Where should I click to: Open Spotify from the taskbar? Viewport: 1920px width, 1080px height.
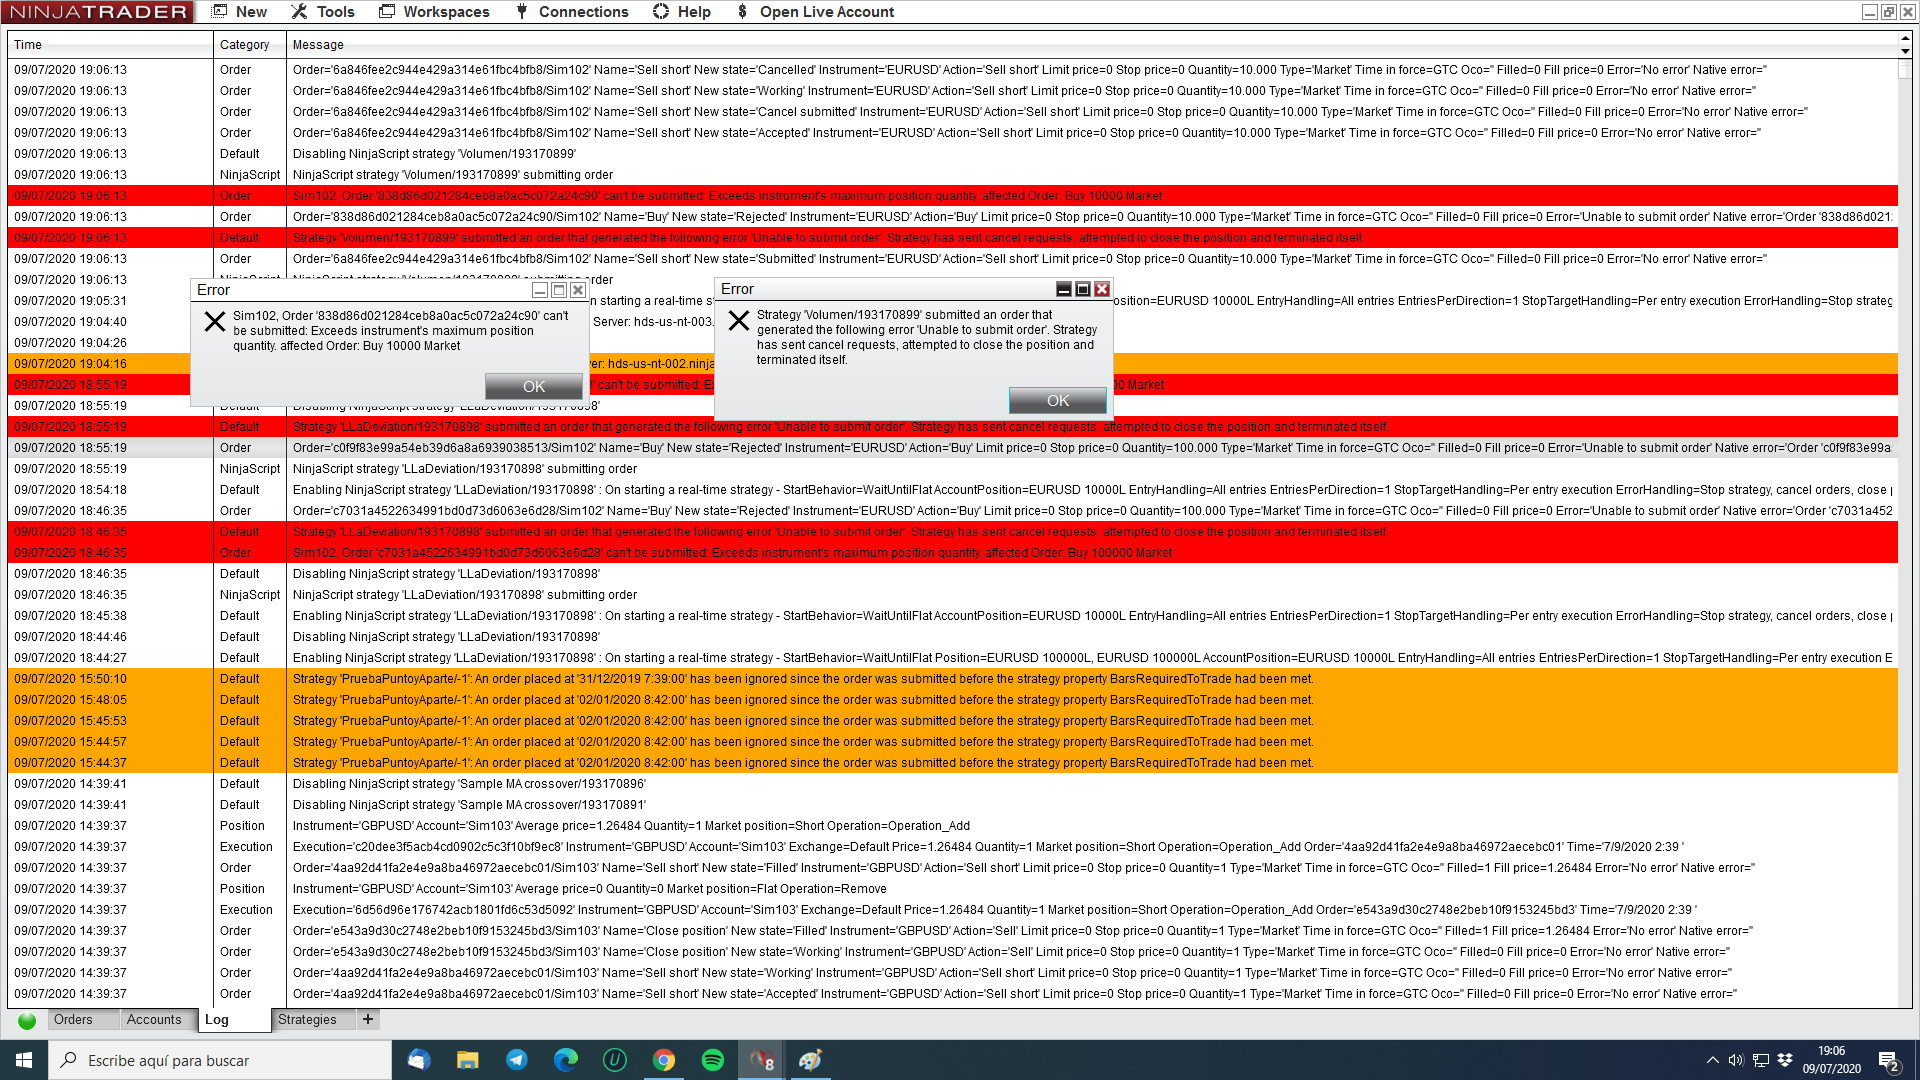point(713,1060)
